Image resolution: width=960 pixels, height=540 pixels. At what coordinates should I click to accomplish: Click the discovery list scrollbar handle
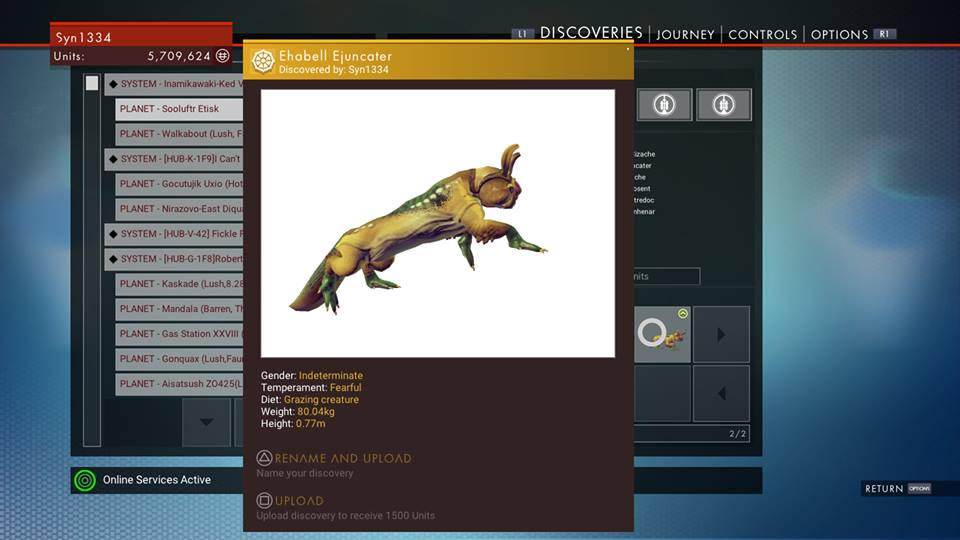[92, 83]
